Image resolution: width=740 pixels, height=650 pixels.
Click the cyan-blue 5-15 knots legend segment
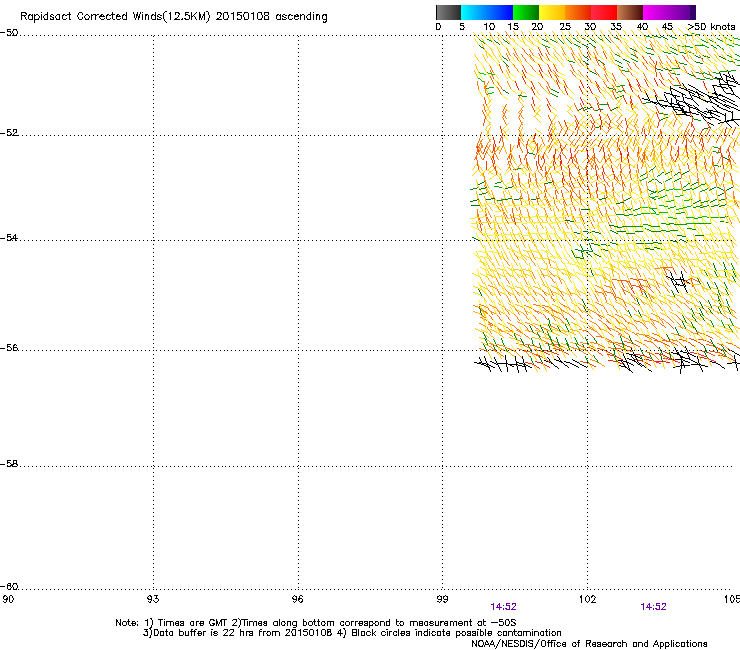point(487,12)
